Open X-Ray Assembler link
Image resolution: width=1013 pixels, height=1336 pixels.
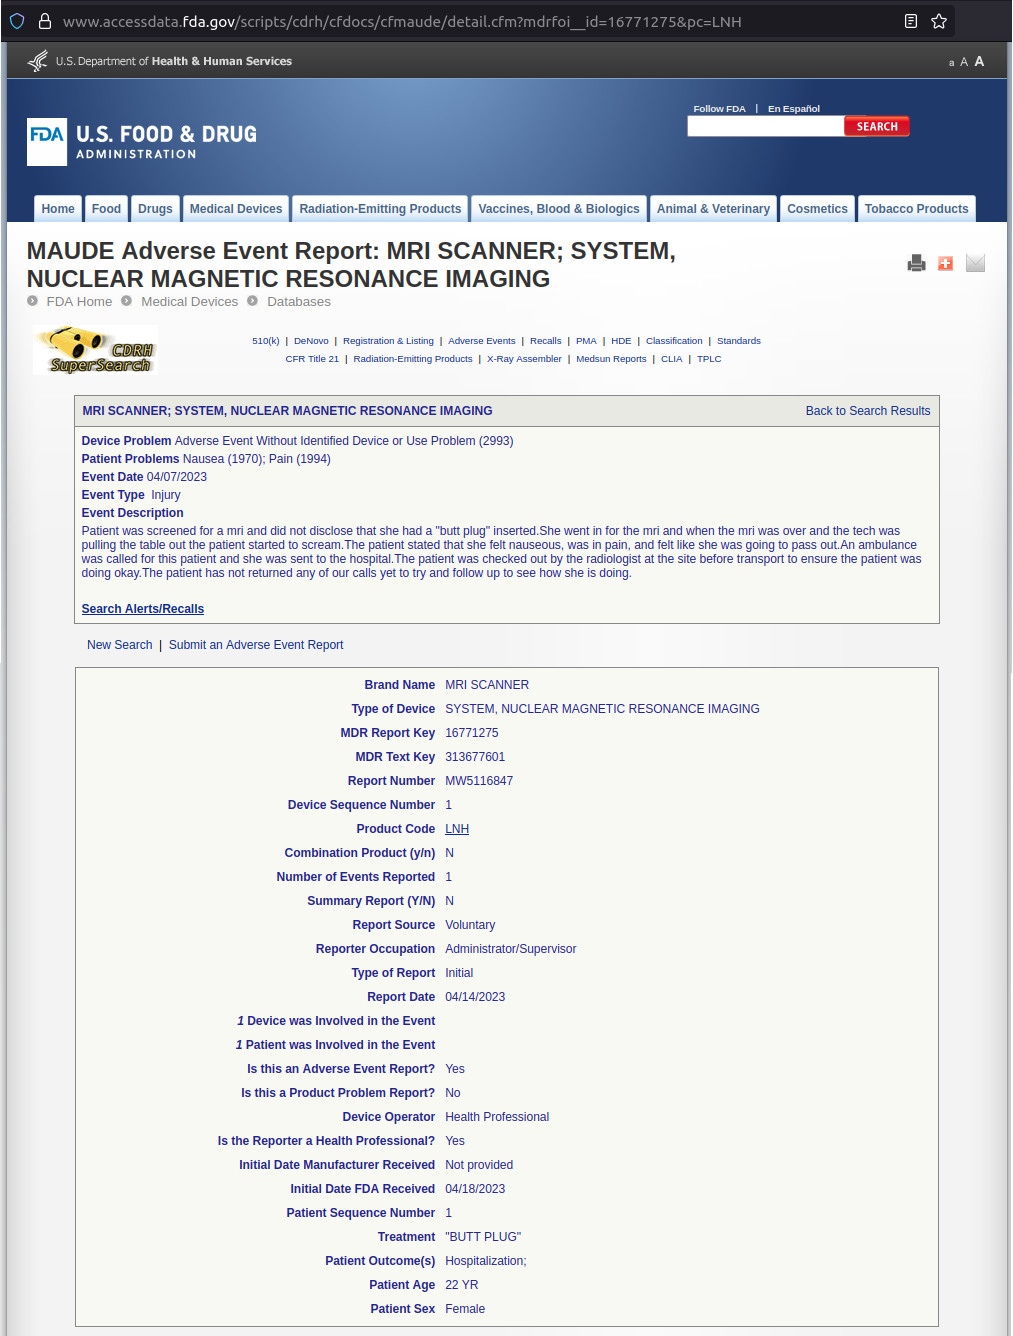[x=524, y=359]
